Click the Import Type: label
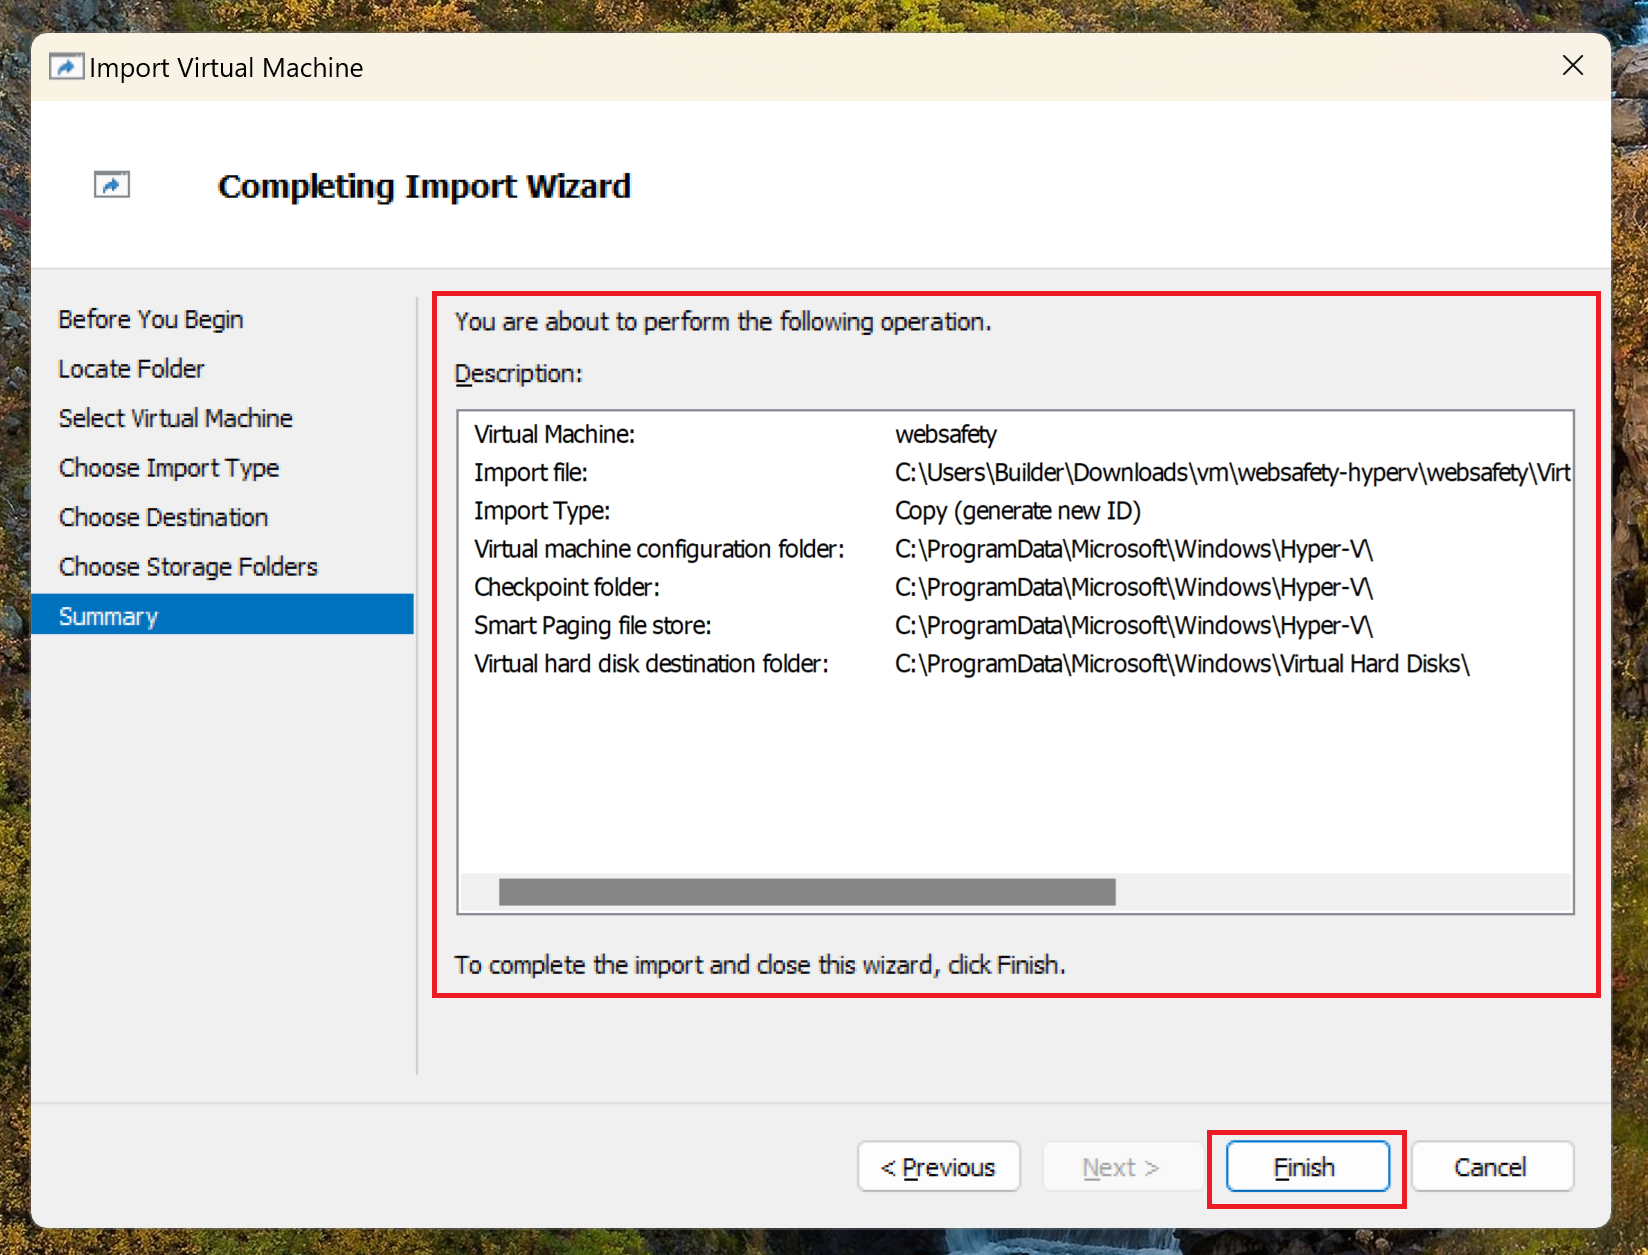1648x1255 pixels. click(542, 511)
